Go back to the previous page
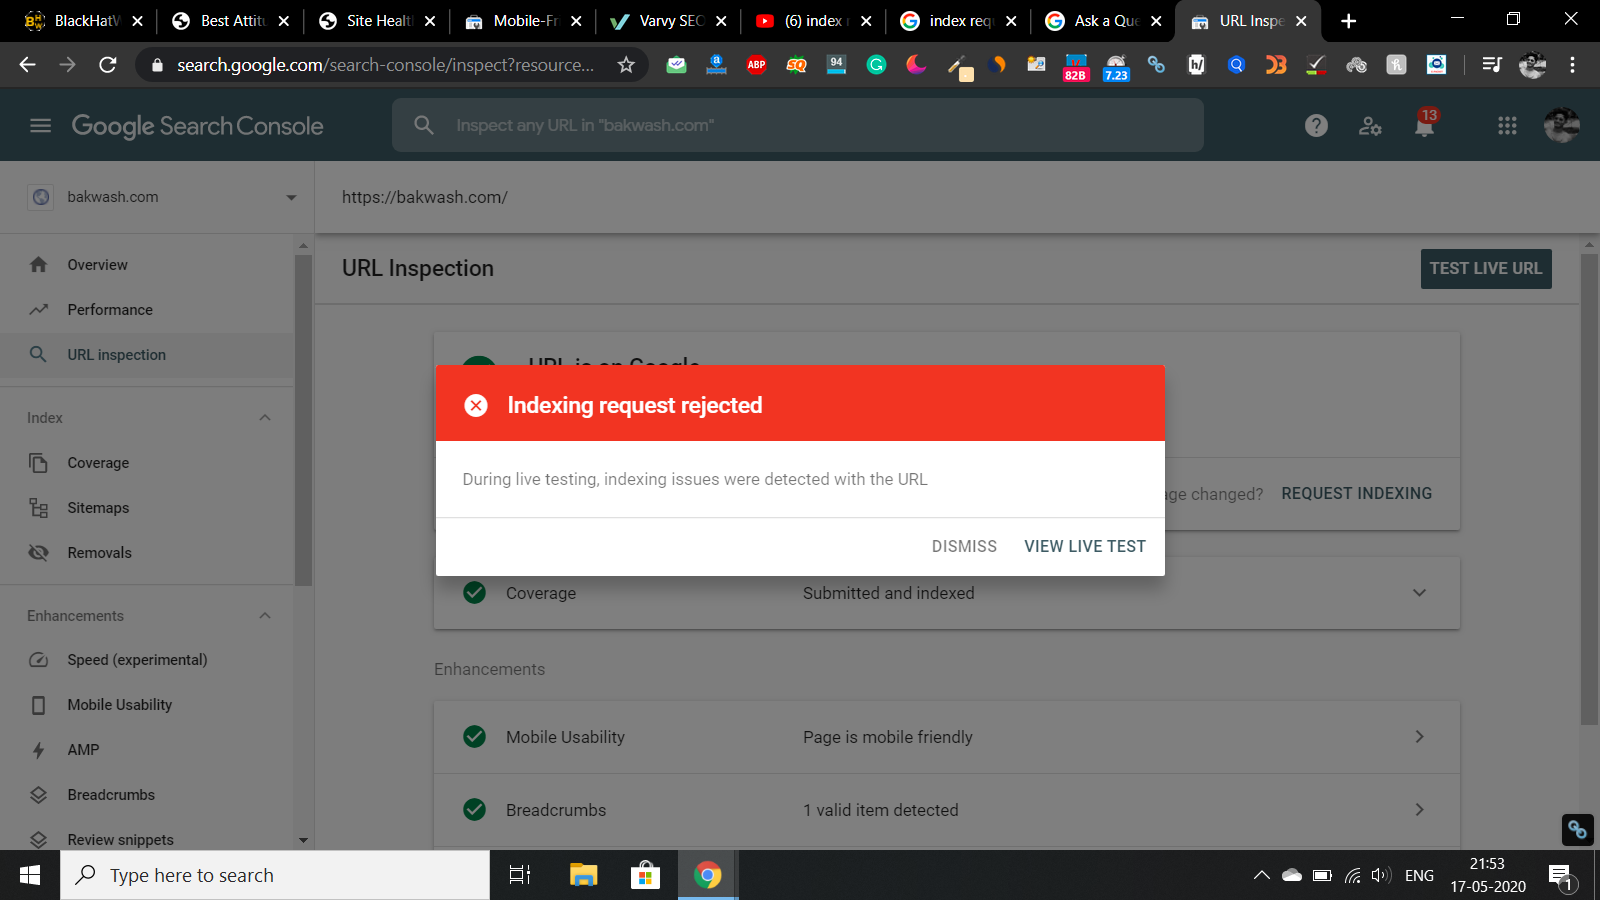This screenshot has width=1600, height=900. tap(27, 65)
